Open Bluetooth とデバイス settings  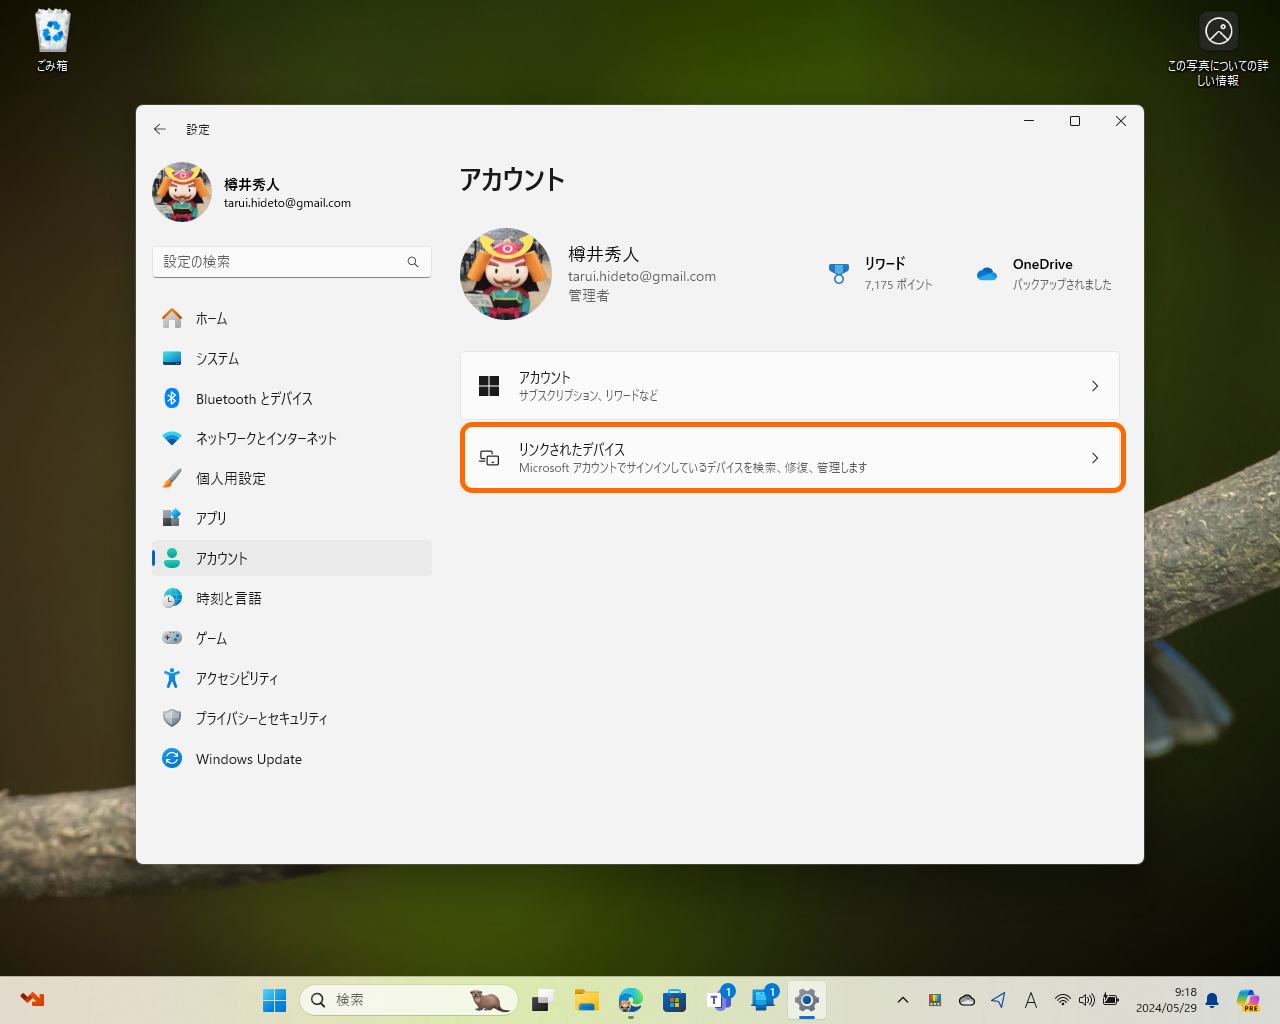[x=292, y=398]
